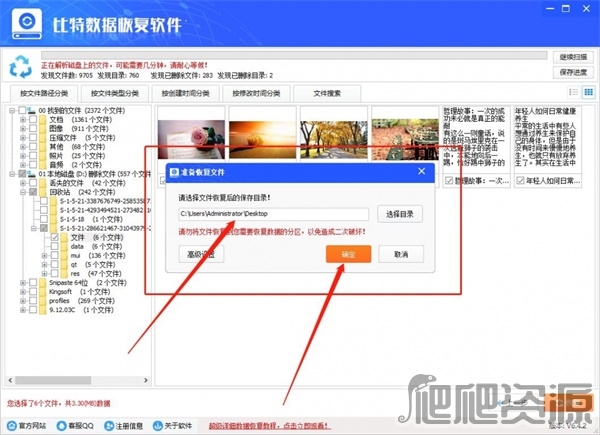Open 官方网站 from bottom bar
Screen dimensions: 600x435
pos(27,426)
